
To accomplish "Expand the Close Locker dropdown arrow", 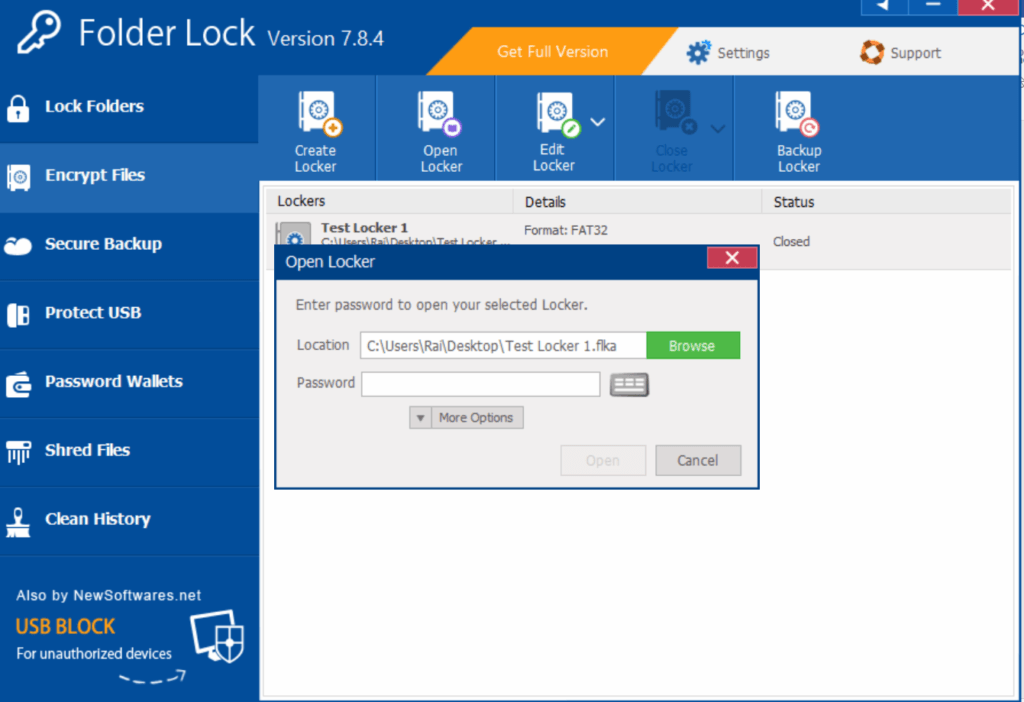I will click(718, 129).
